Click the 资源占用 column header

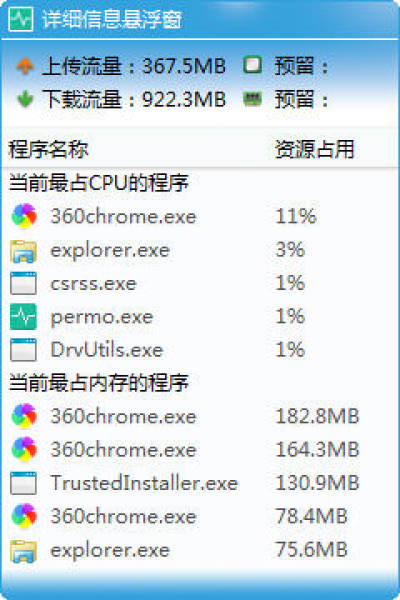[x=315, y=149]
